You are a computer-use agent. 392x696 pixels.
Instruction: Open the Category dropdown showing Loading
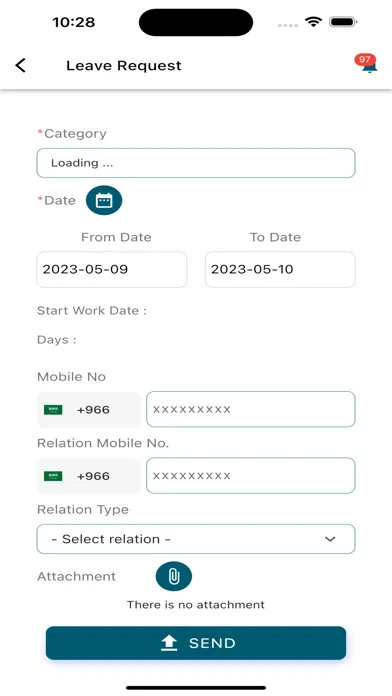(x=196, y=163)
